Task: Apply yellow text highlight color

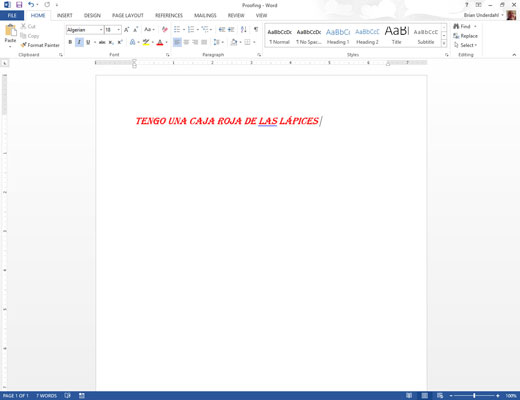Action: coord(146,42)
